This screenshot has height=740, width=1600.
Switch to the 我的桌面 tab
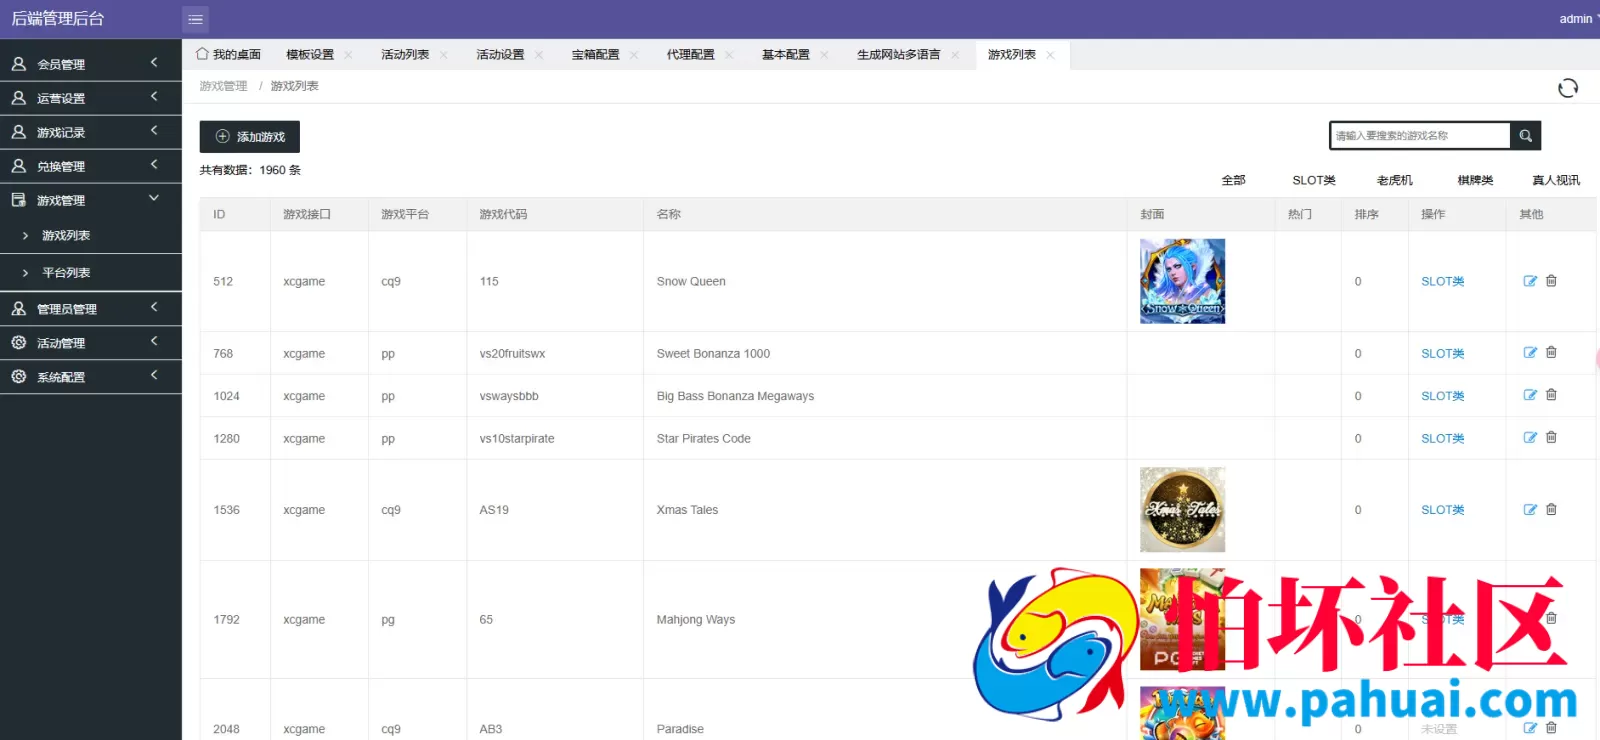[x=228, y=55]
